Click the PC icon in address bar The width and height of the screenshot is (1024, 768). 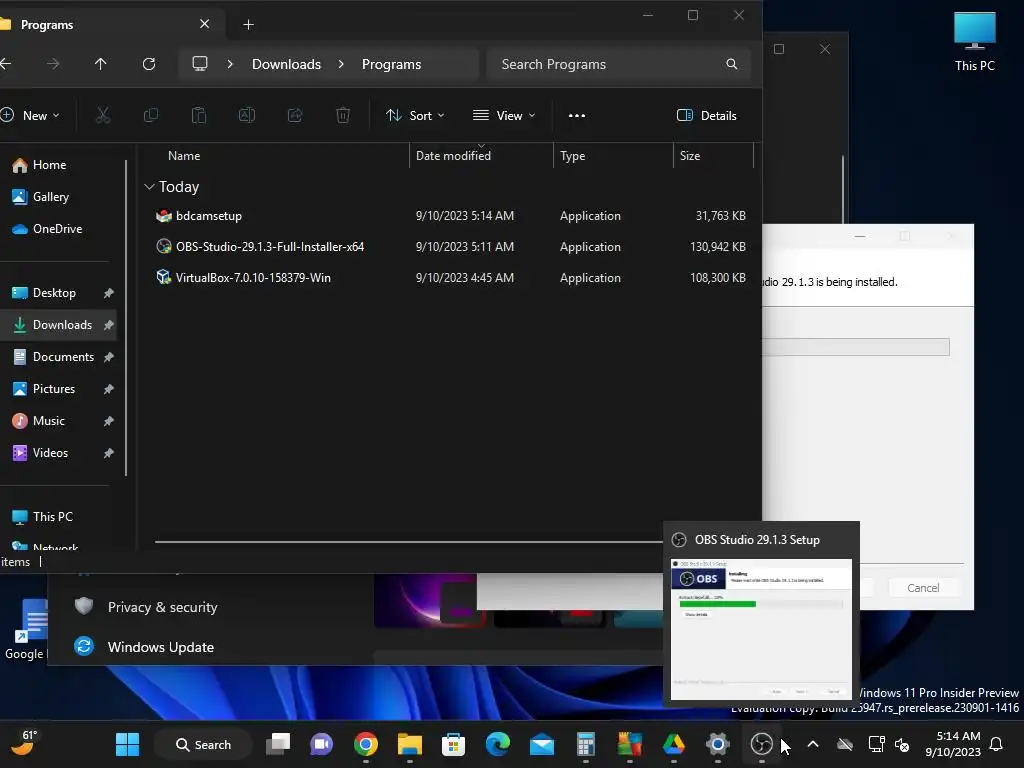click(200, 64)
